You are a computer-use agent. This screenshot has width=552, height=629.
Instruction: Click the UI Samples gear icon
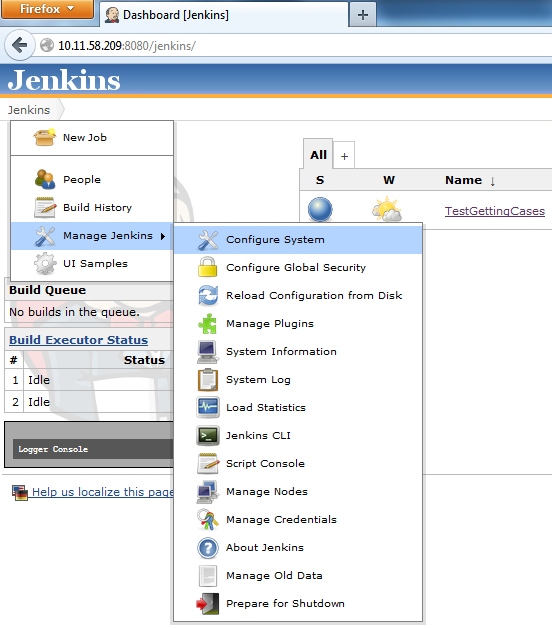(x=45, y=264)
